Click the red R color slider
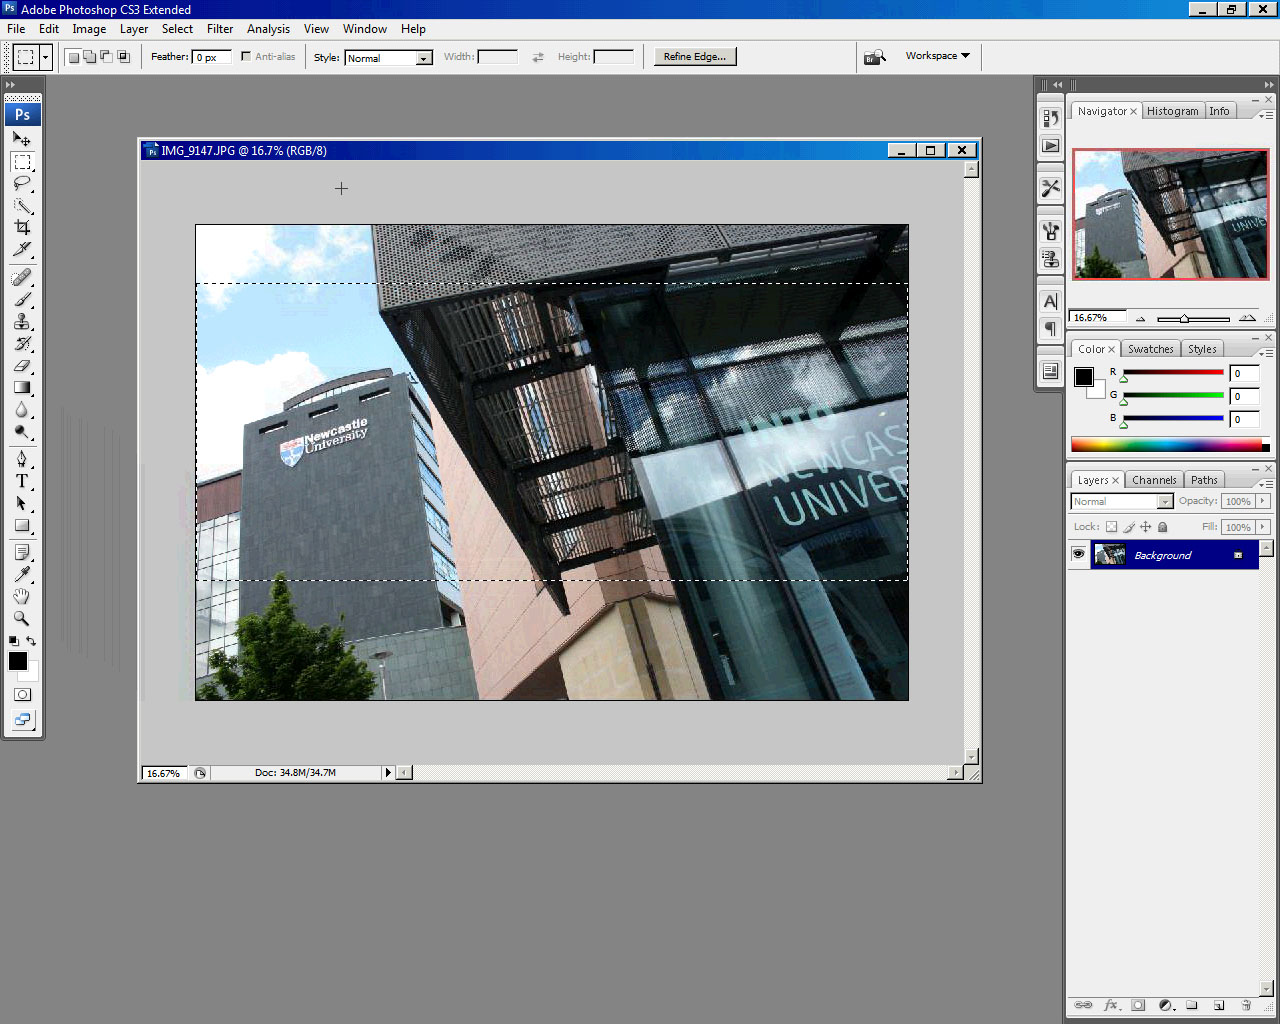1280x1024 pixels. click(1173, 373)
